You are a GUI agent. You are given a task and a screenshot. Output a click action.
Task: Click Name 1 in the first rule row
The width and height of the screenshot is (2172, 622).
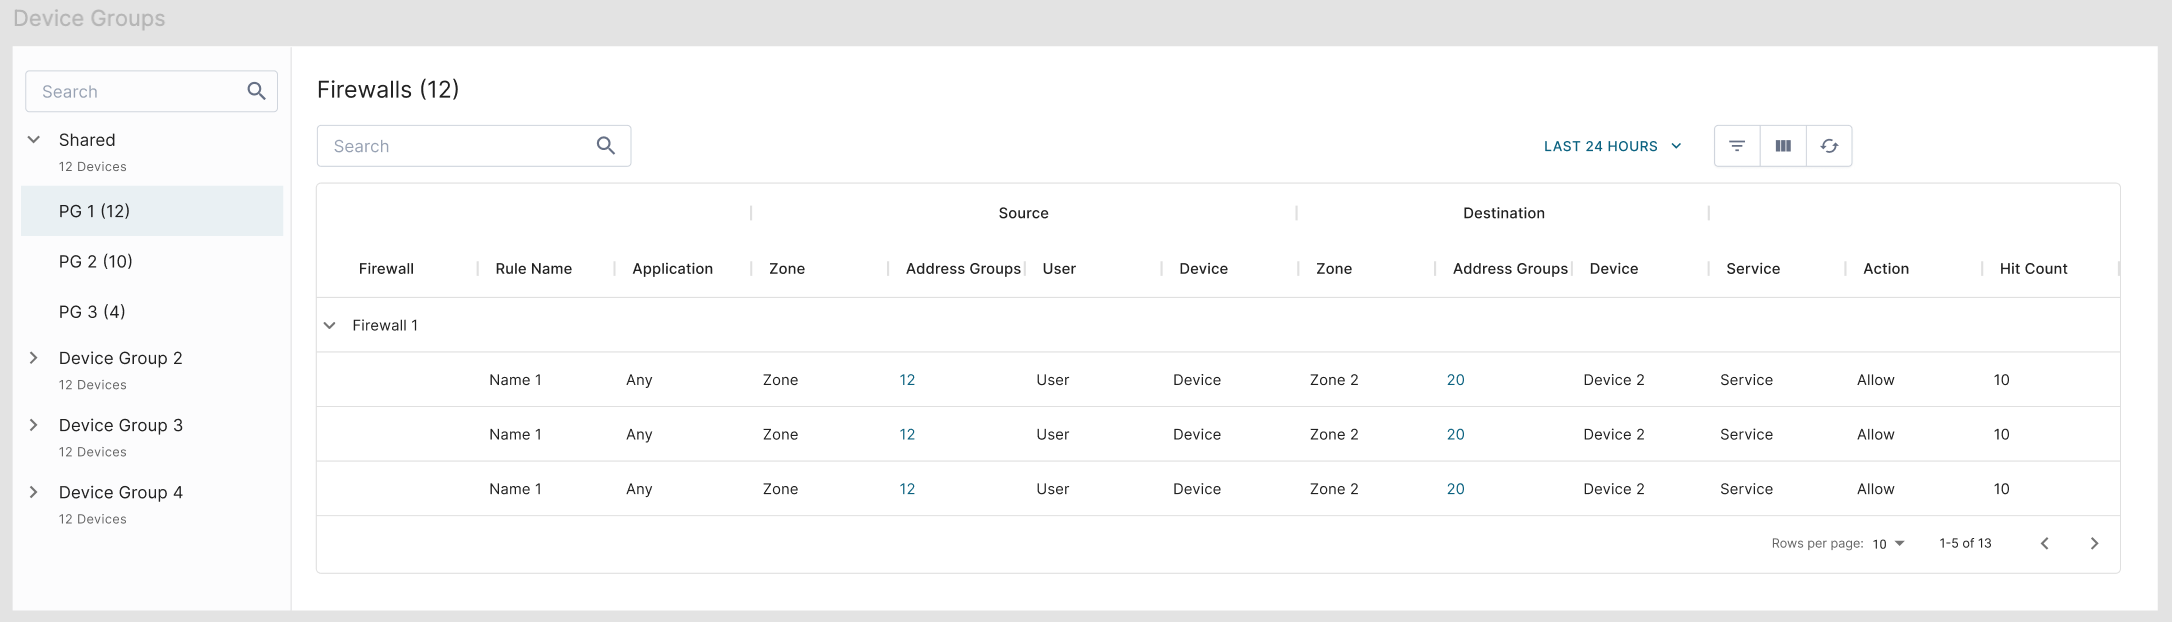click(x=515, y=380)
